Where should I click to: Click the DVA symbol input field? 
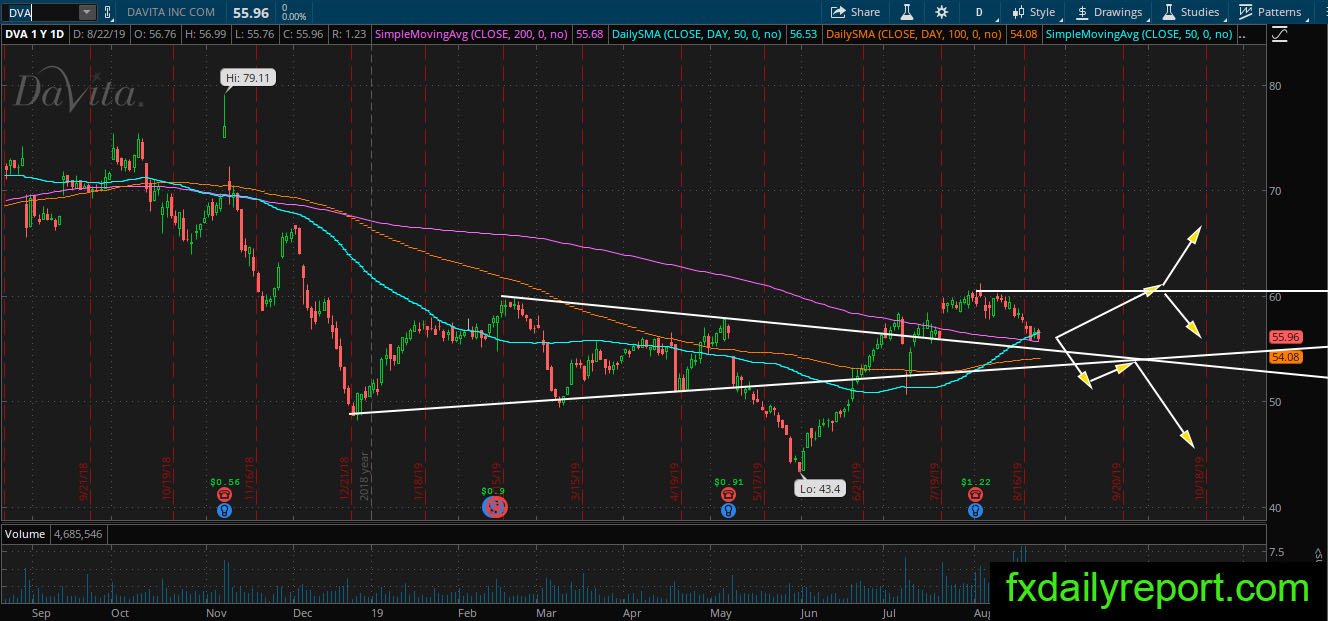[x=40, y=12]
